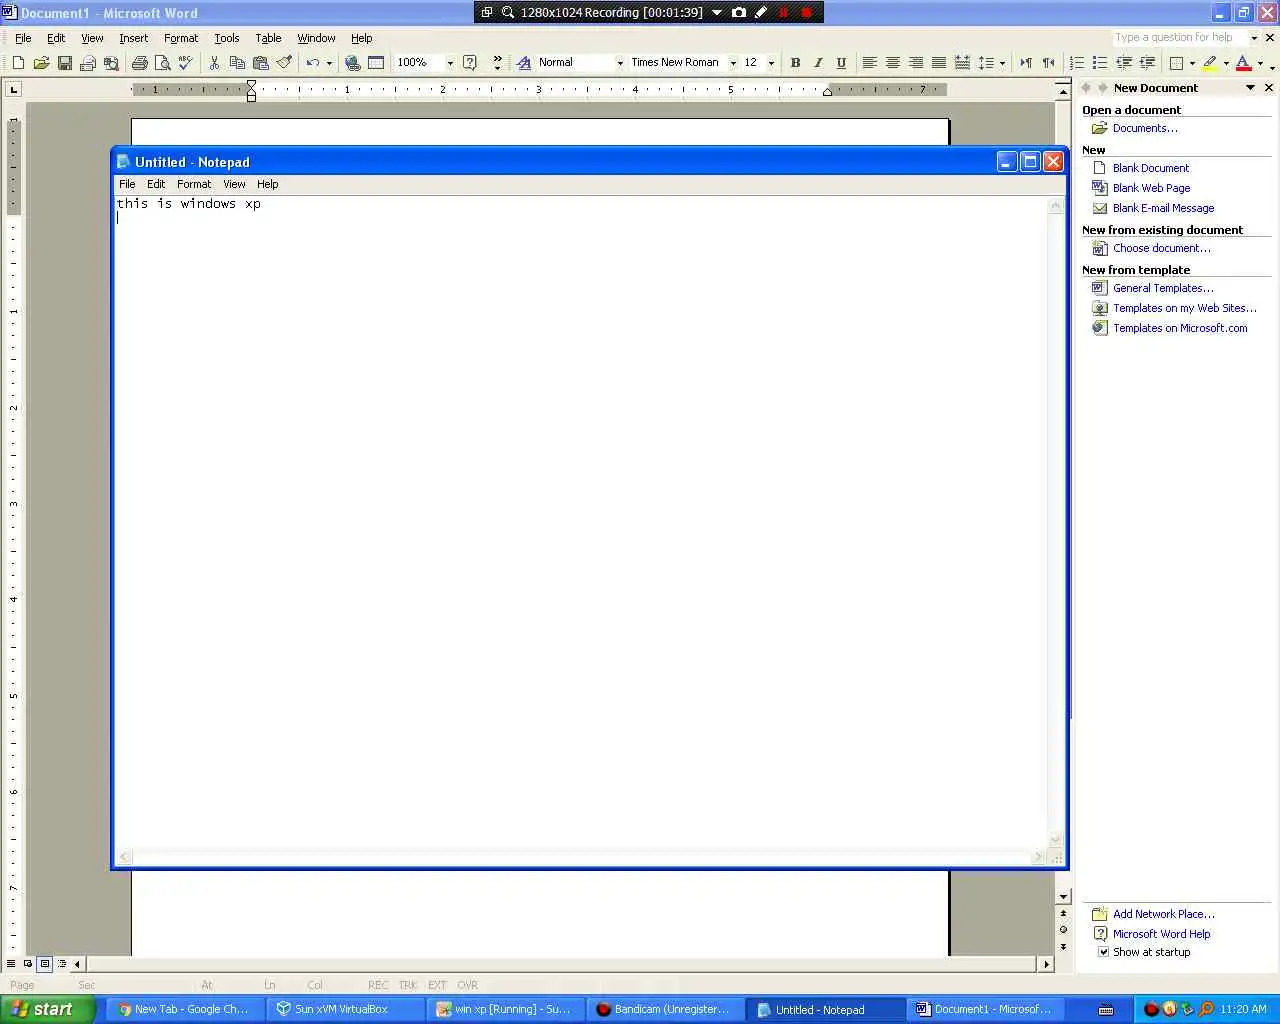Justify text in Word

point(938,62)
